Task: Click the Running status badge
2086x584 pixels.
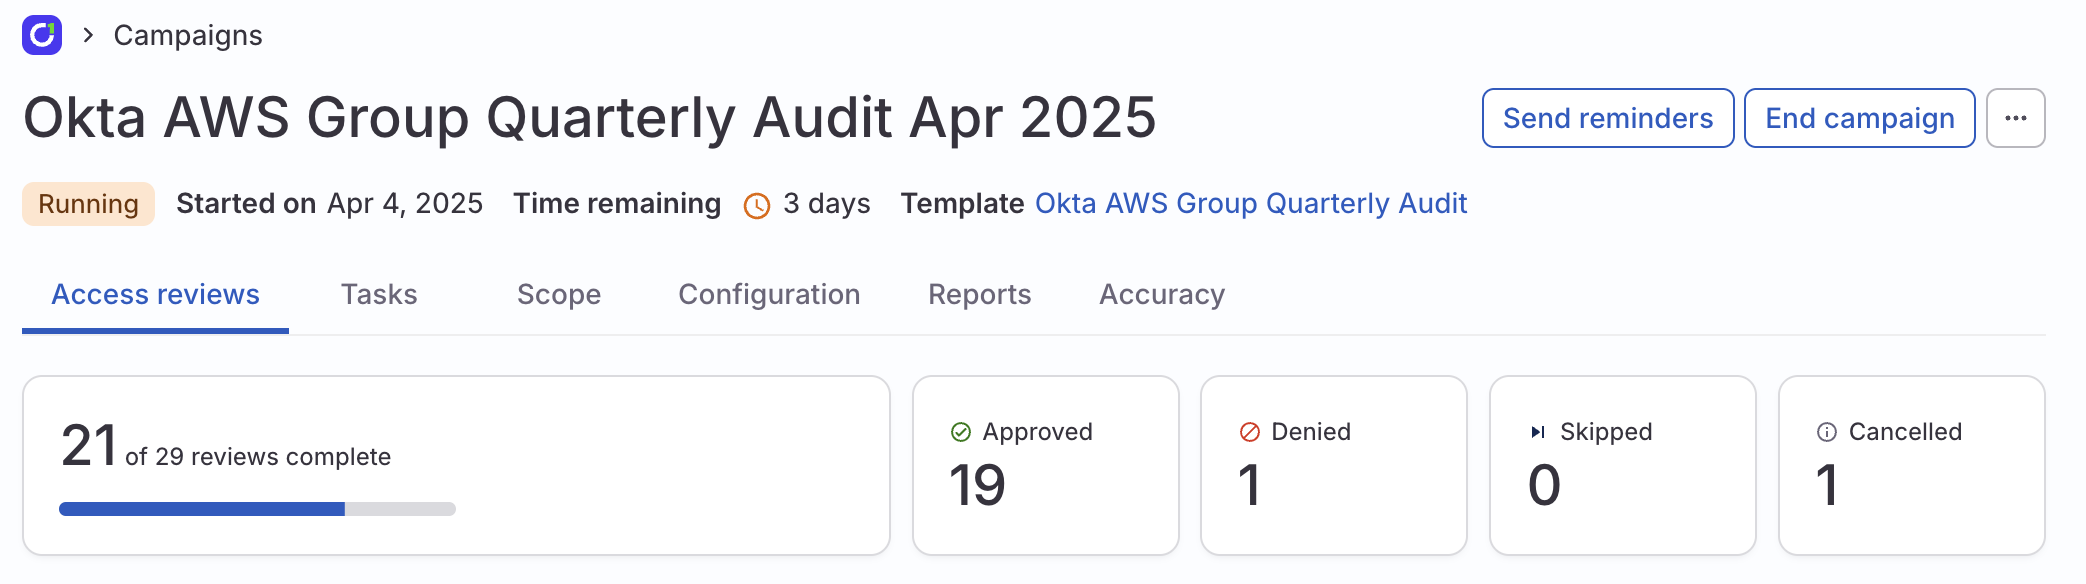Action: pos(88,204)
